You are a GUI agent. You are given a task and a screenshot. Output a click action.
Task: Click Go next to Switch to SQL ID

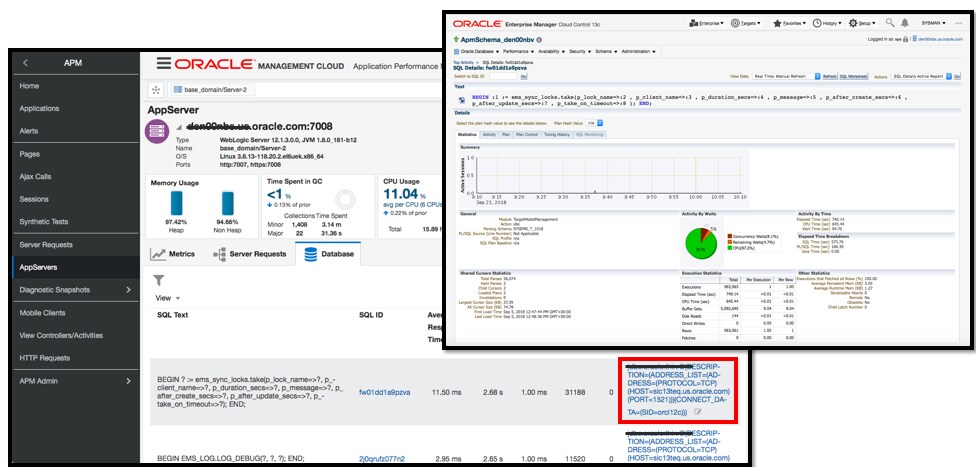(x=523, y=76)
